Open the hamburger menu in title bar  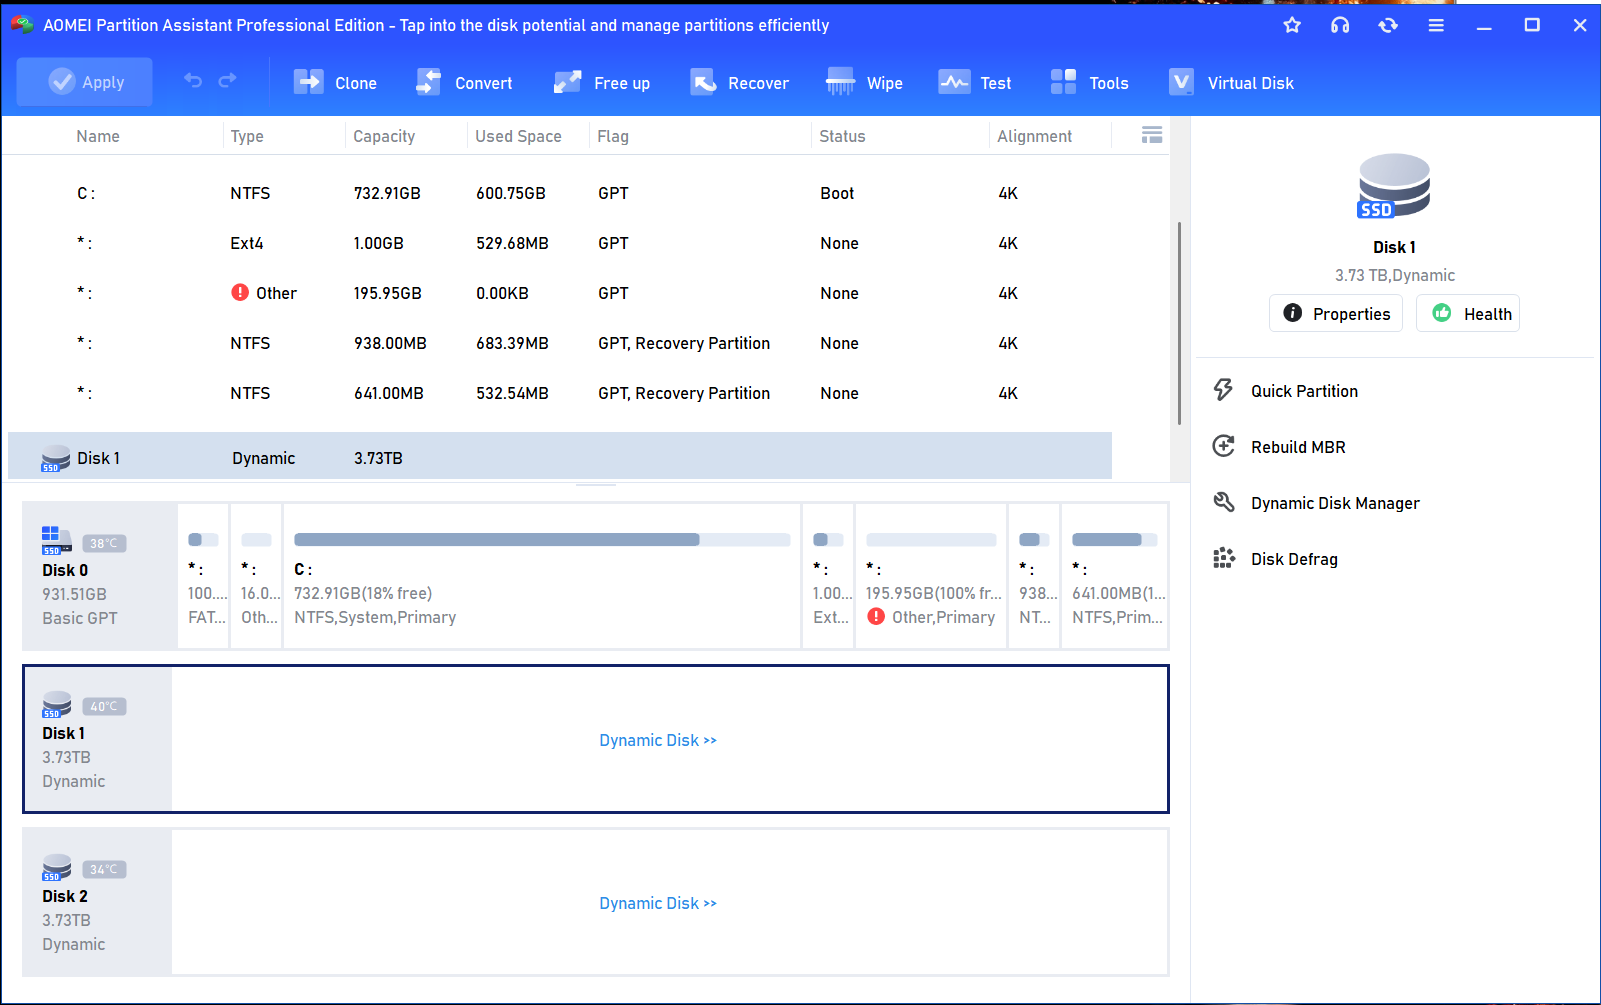tap(1436, 26)
